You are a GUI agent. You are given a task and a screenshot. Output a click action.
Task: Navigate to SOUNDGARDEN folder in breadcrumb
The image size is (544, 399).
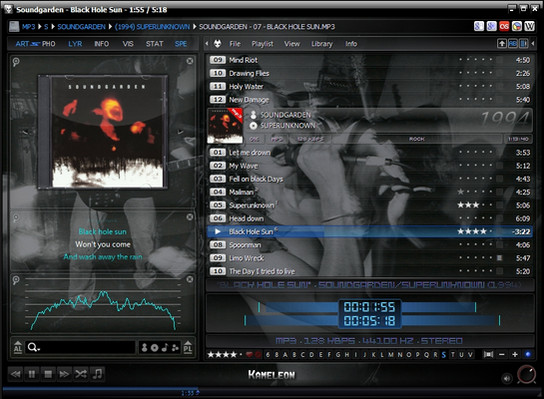[82, 27]
